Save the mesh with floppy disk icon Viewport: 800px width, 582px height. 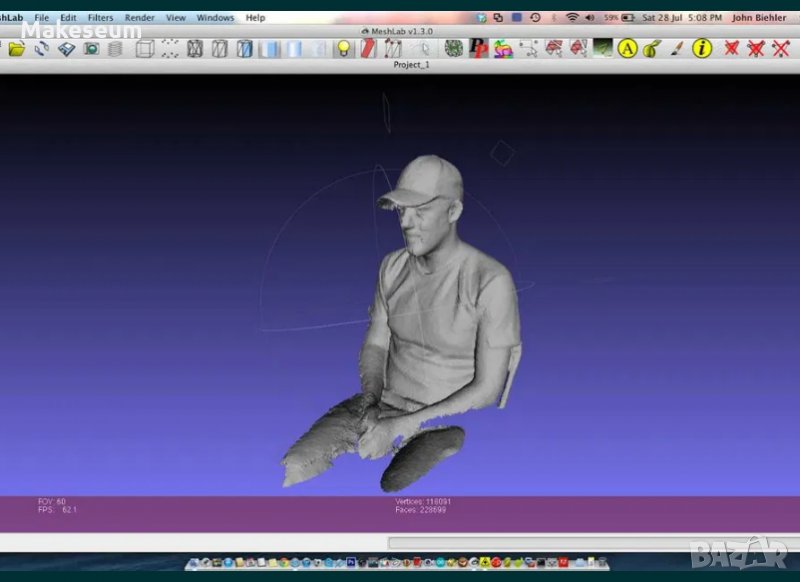67,48
